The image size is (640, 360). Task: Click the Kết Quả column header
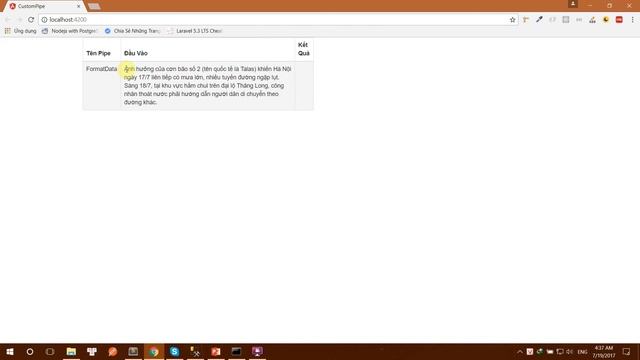coord(304,49)
